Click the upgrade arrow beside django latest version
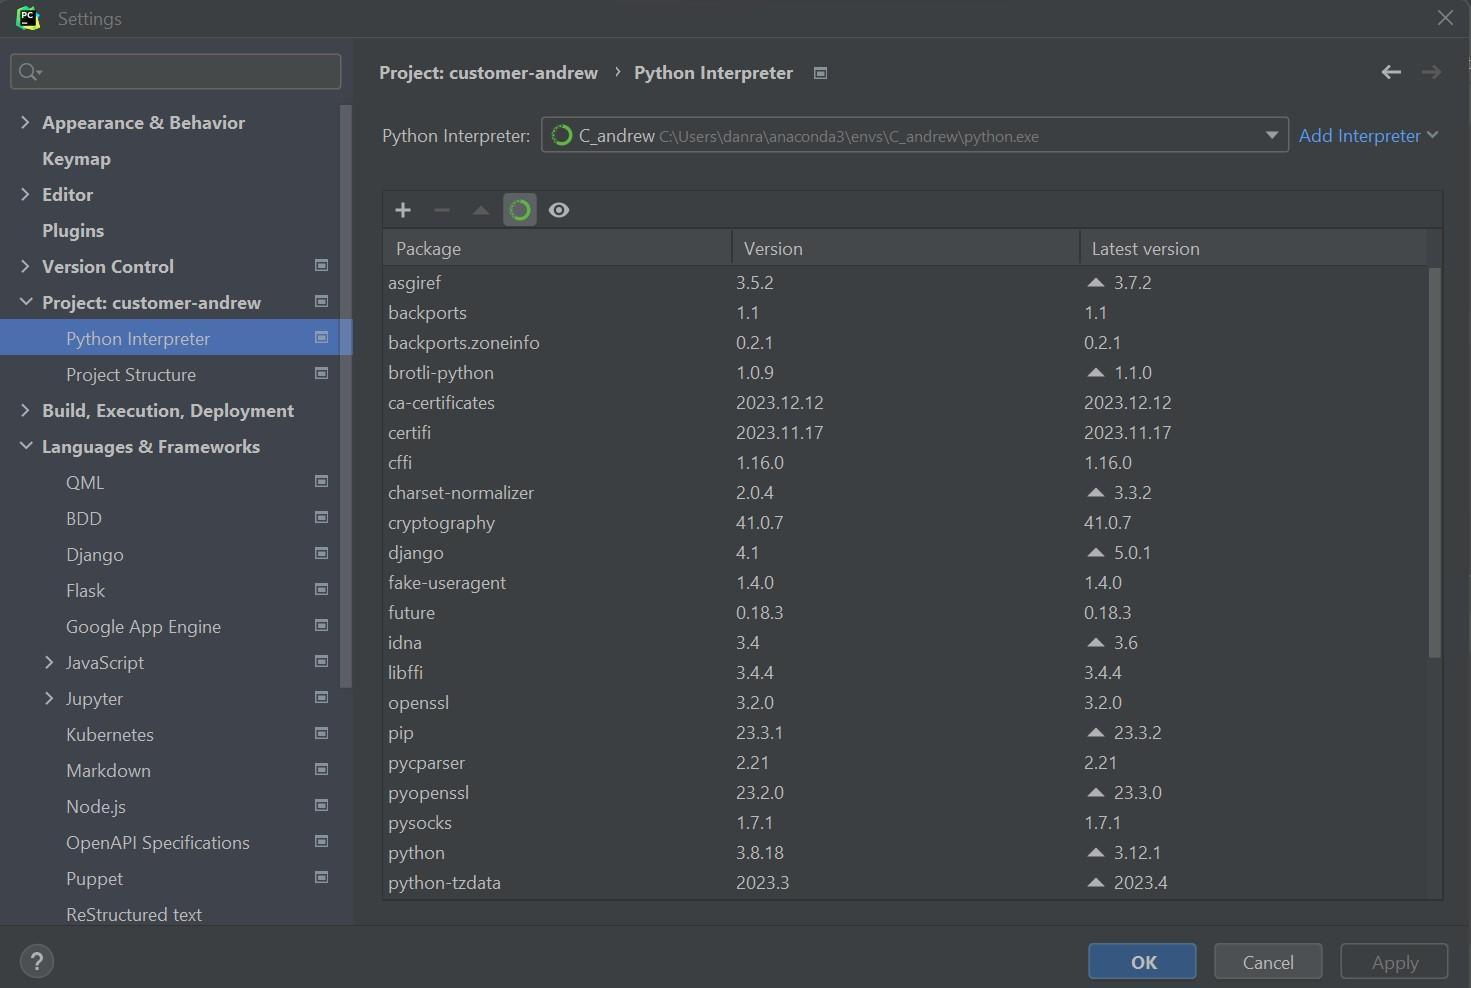Image resolution: width=1471 pixels, height=988 pixels. coord(1096,552)
